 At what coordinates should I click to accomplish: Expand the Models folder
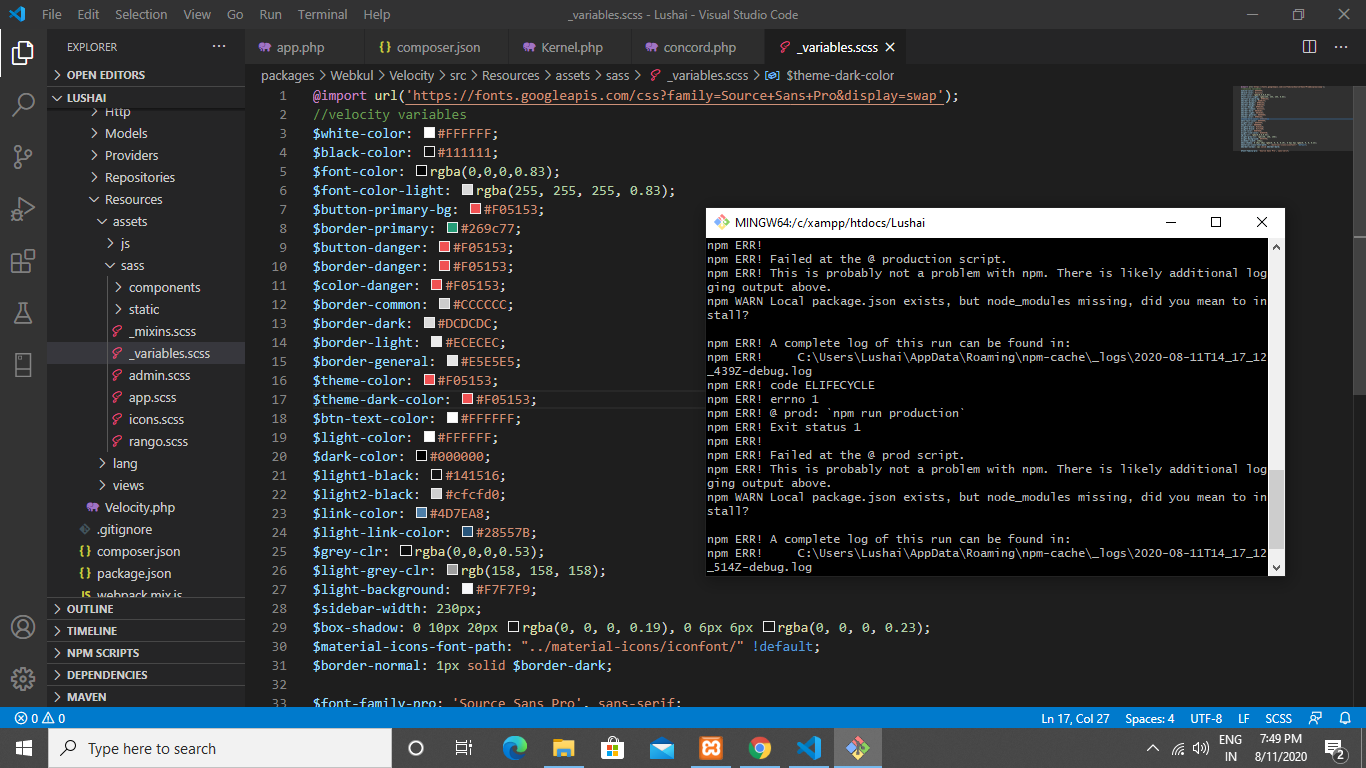pos(146,133)
